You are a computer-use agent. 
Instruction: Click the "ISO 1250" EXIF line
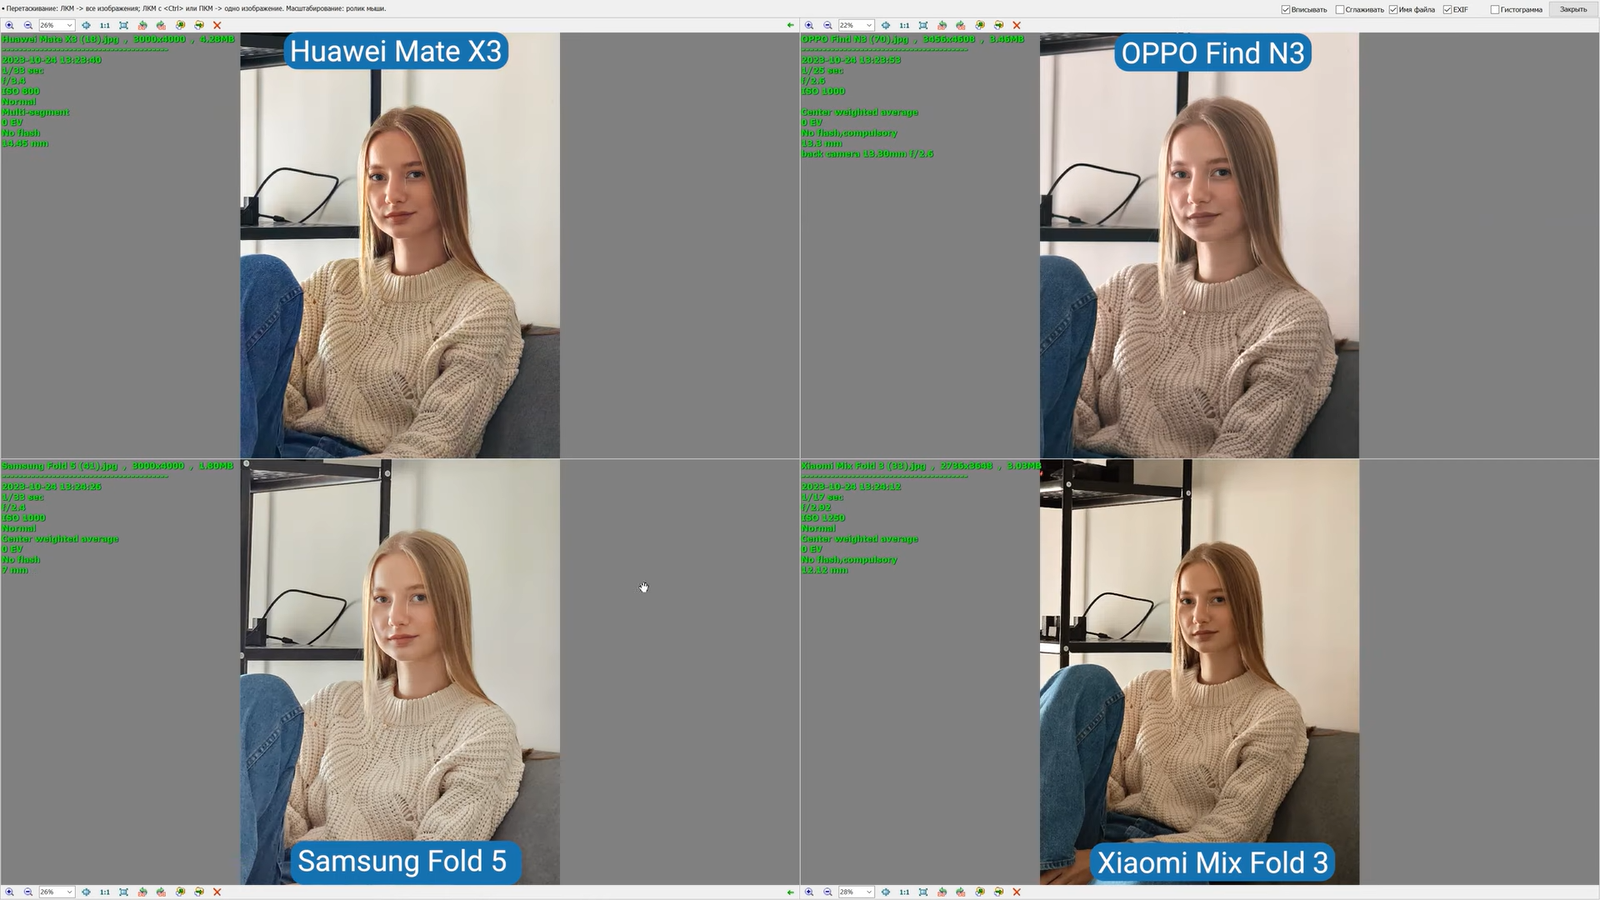coord(823,518)
